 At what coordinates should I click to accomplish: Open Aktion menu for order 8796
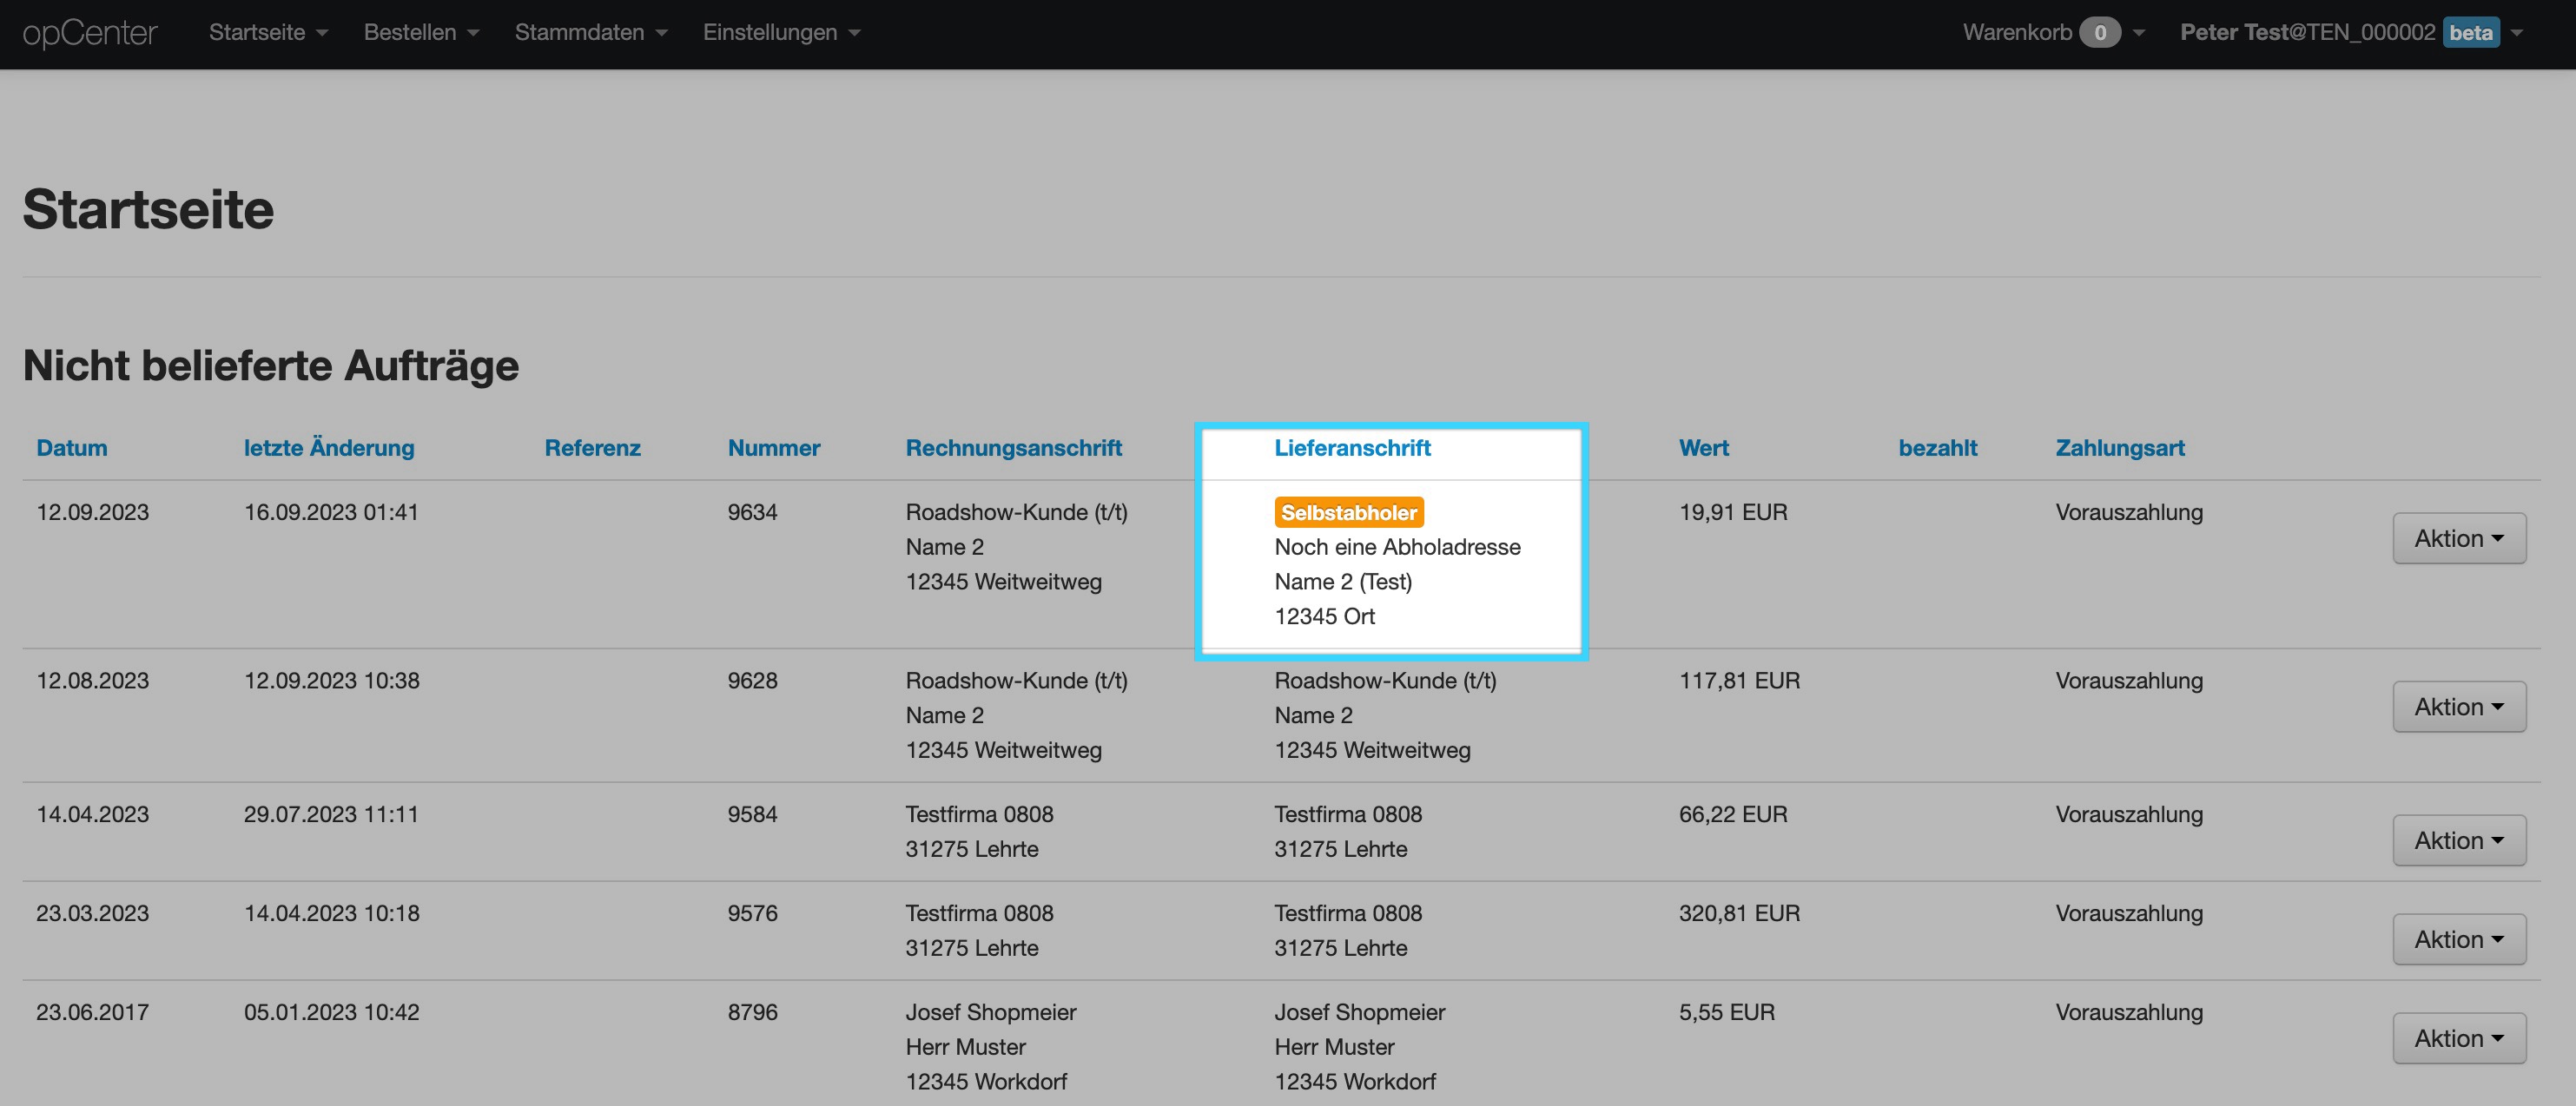(2458, 1039)
